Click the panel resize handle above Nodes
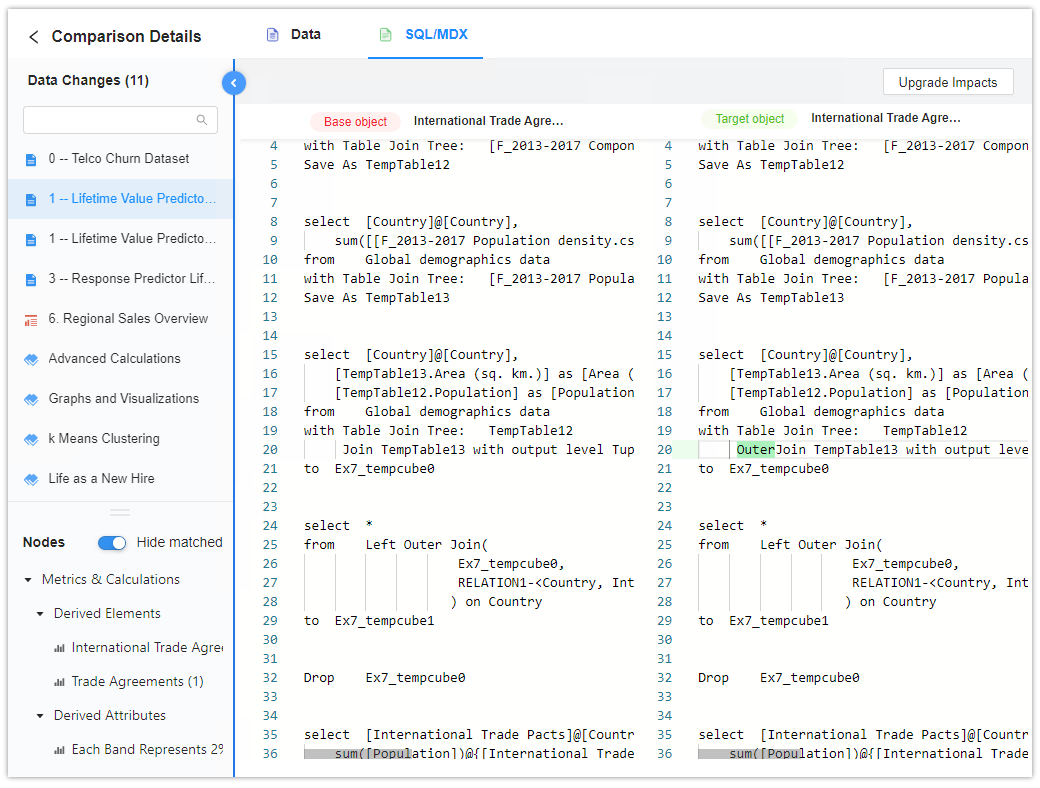The image size is (1040, 788). point(120,512)
